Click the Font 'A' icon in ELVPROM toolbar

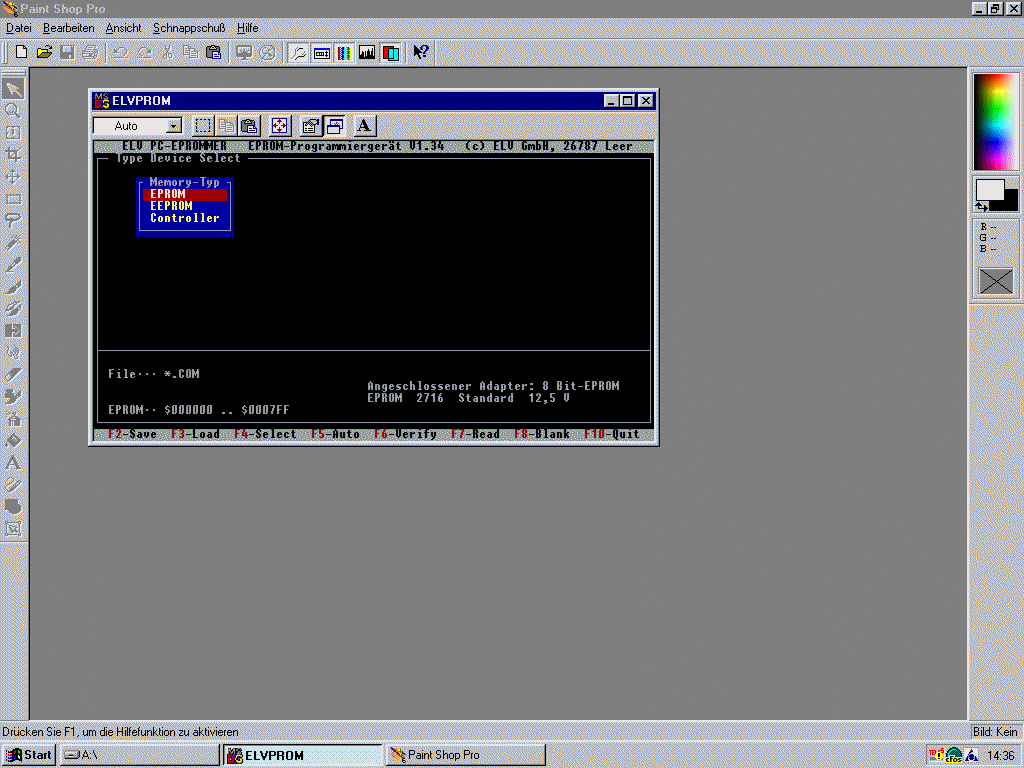tap(364, 125)
